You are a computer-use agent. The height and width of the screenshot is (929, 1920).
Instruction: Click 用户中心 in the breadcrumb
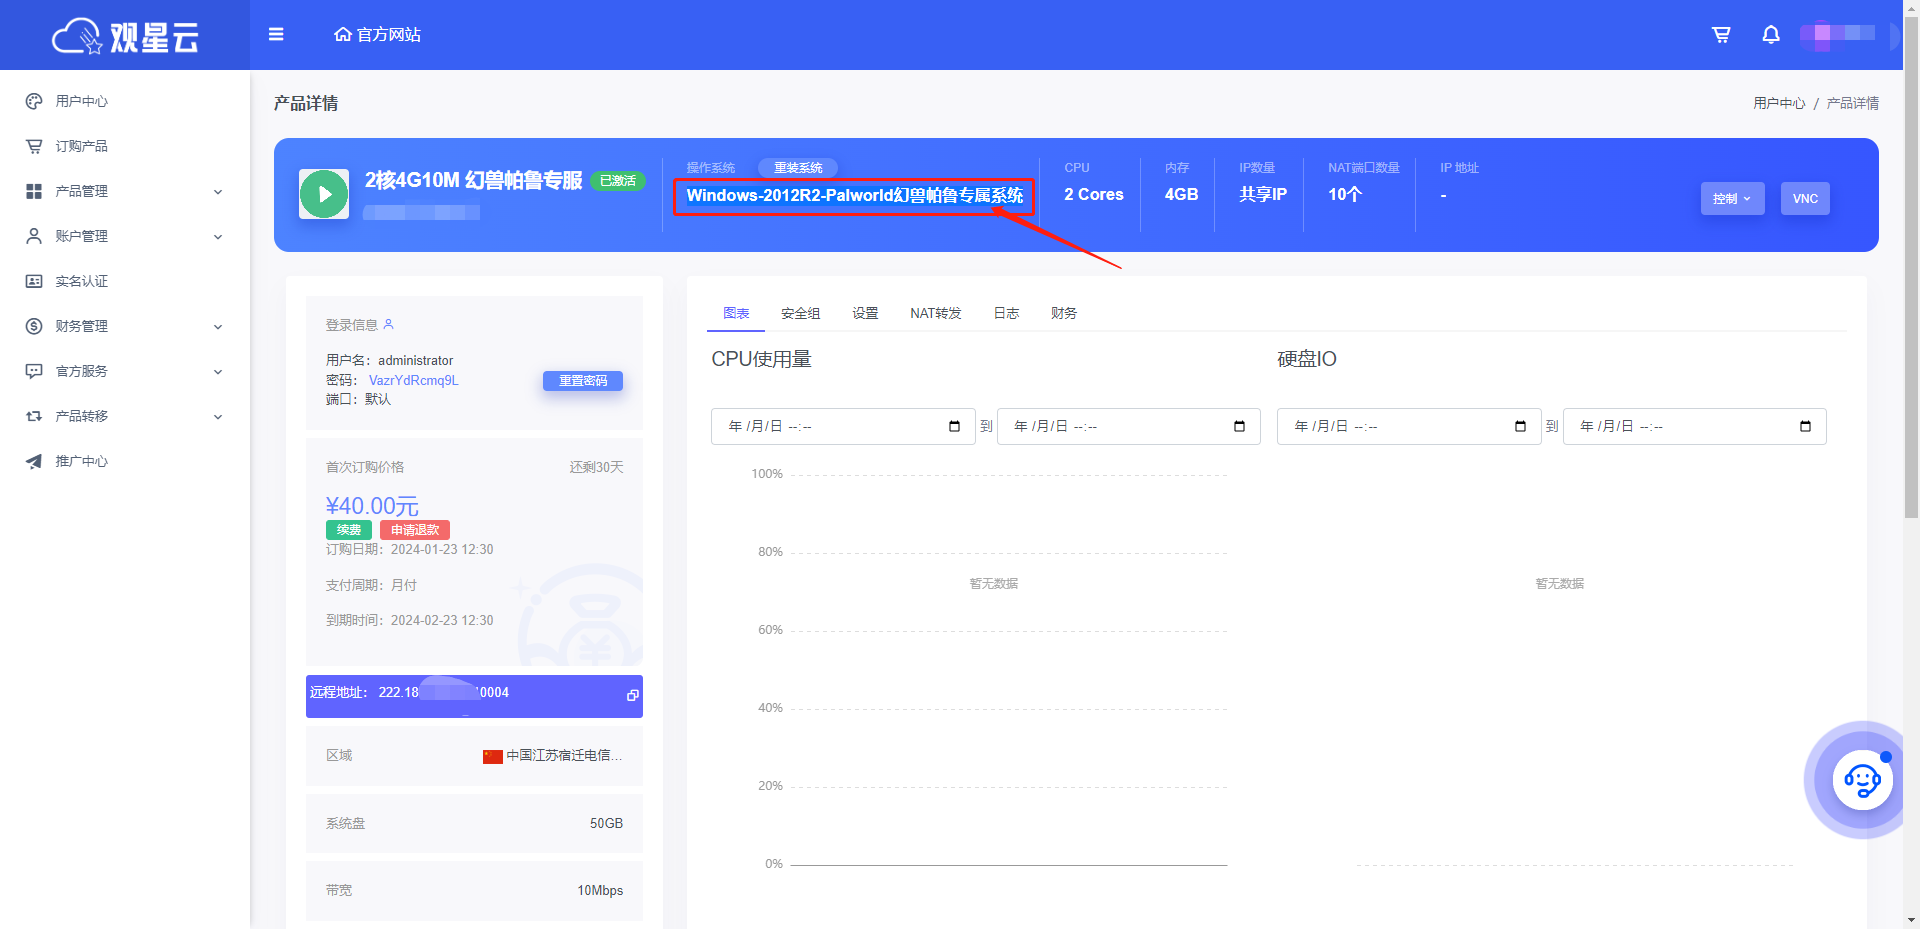coord(1779,103)
